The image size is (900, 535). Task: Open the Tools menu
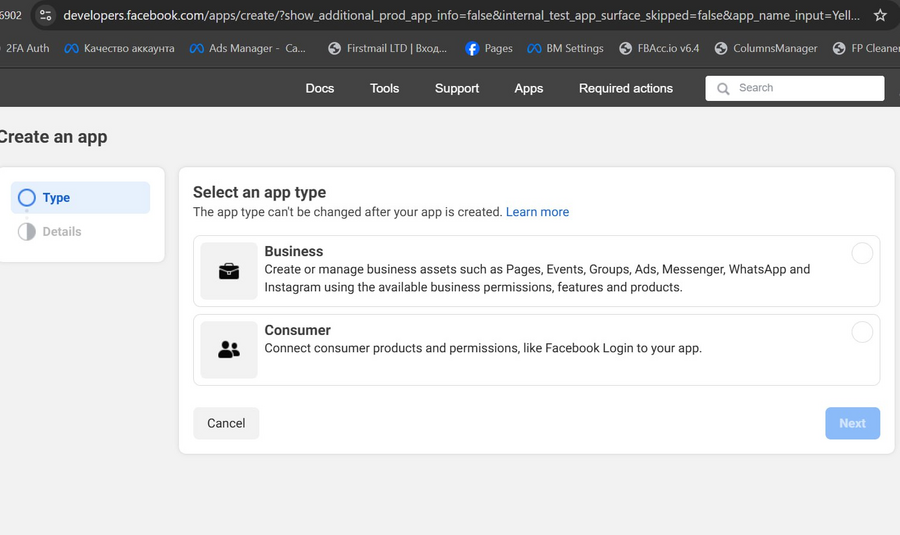point(384,88)
